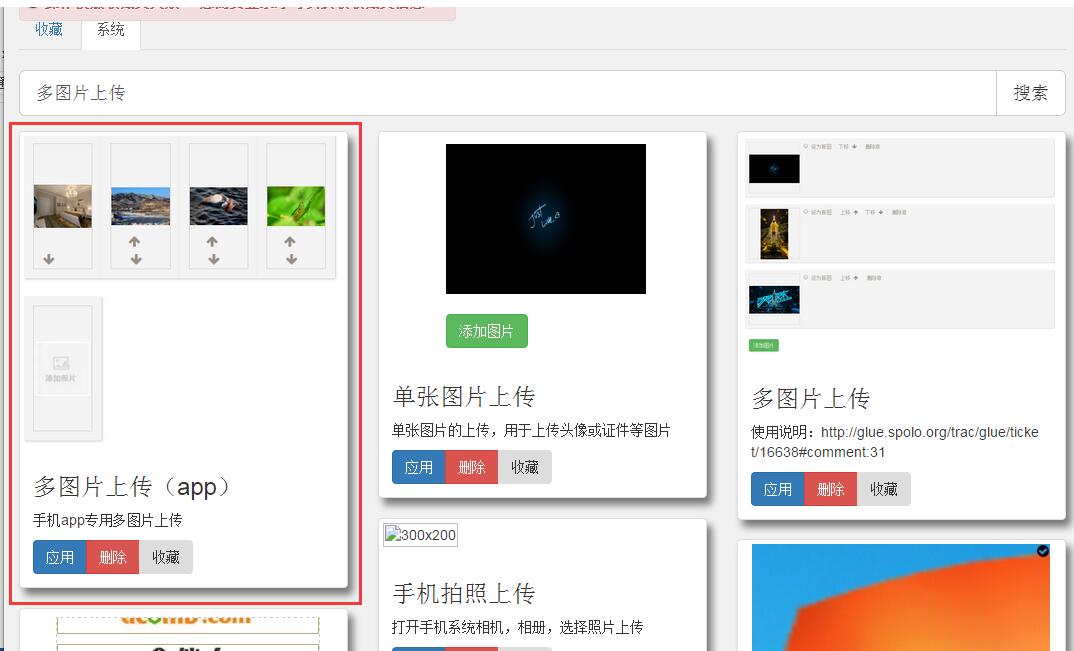The height and width of the screenshot is (651, 1074).
Task: Move green grasshopper photo down
Action: click(292, 259)
